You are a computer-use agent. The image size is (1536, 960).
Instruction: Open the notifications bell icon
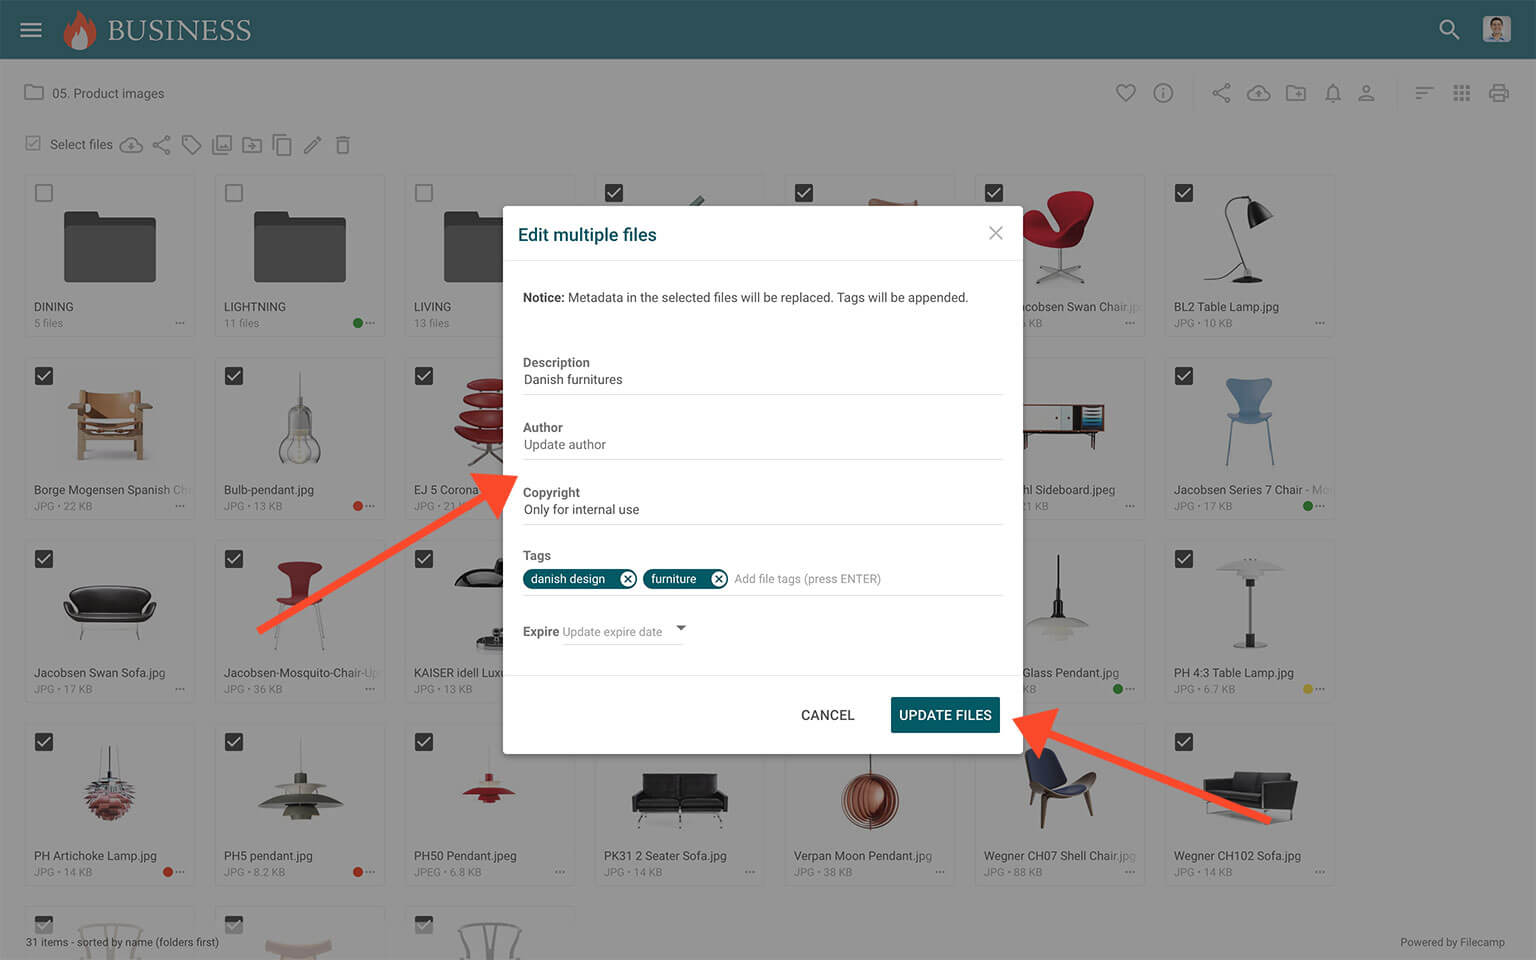tap(1333, 93)
